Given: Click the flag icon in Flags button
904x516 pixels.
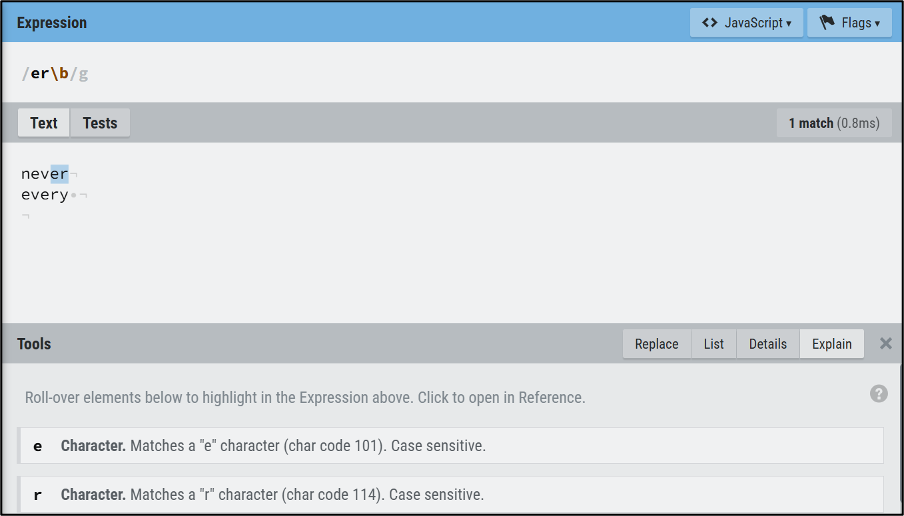Looking at the screenshot, I should click(x=827, y=22).
